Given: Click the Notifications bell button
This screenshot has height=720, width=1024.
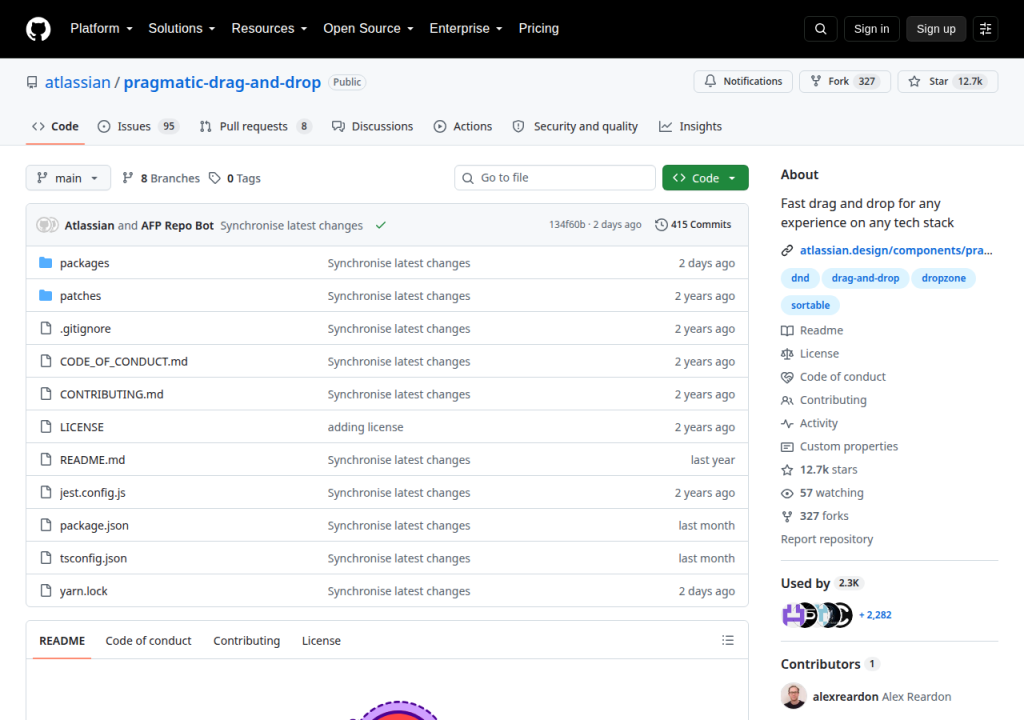Looking at the screenshot, I should pos(743,81).
